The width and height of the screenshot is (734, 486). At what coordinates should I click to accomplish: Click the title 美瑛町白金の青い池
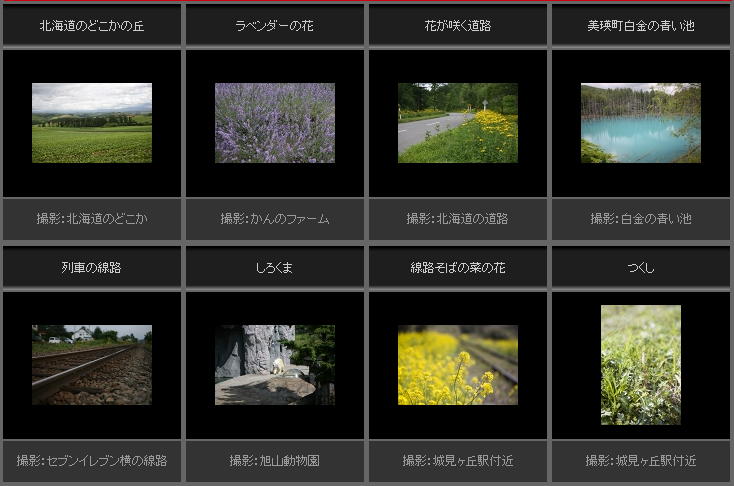click(641, 26)
